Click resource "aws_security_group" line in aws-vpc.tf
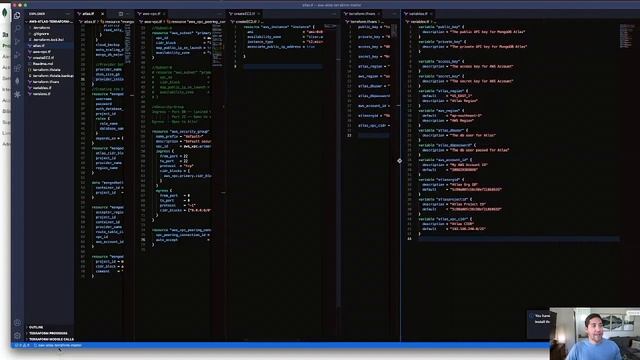The height and width of the screenshot is (360, 640). [x=181, y=132]
